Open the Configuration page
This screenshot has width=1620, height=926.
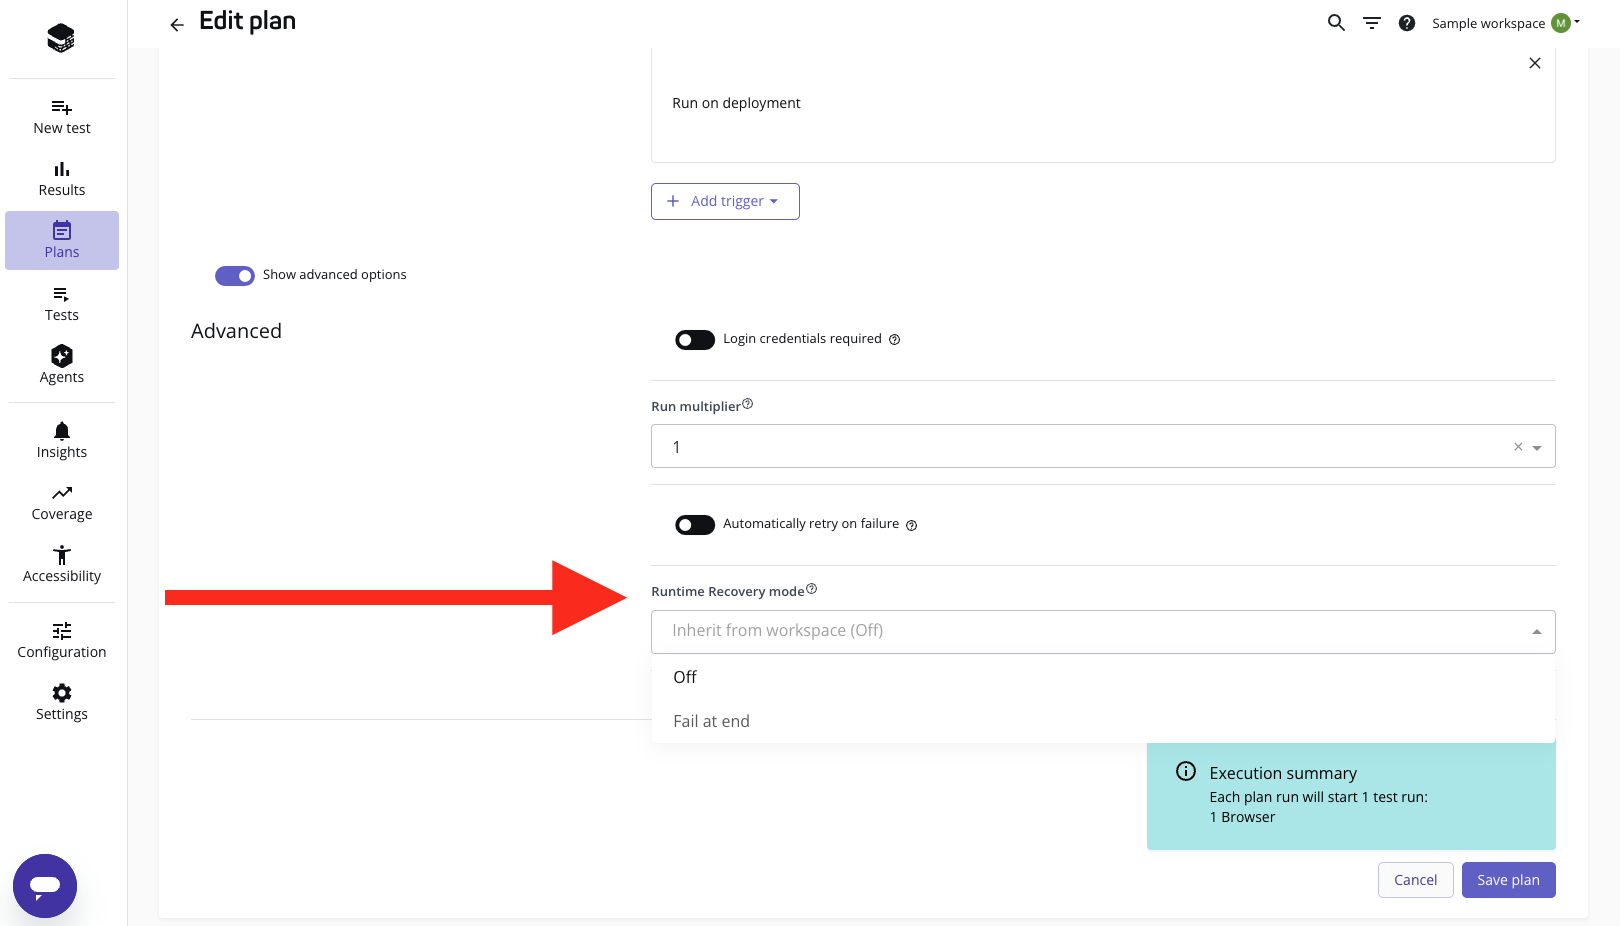click(61, 639)
